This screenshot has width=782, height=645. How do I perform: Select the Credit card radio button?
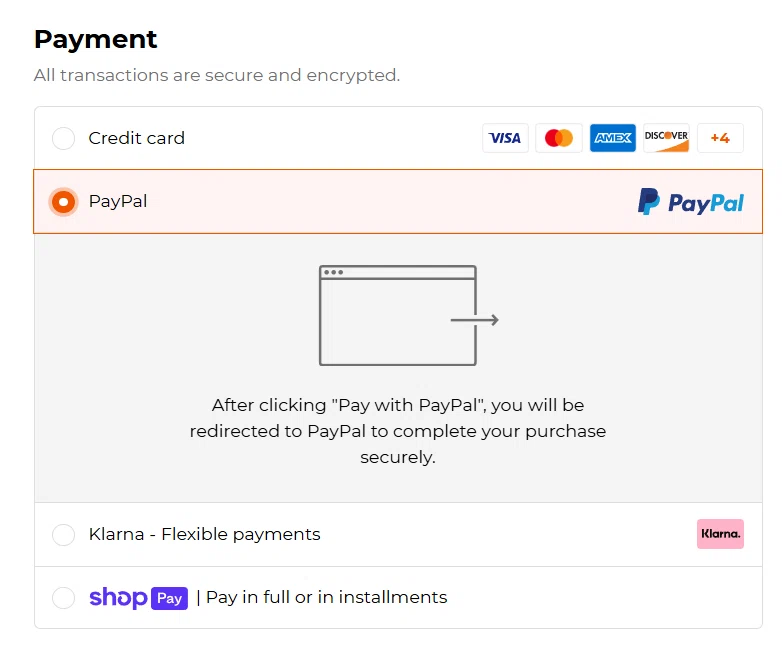[63, 138]
